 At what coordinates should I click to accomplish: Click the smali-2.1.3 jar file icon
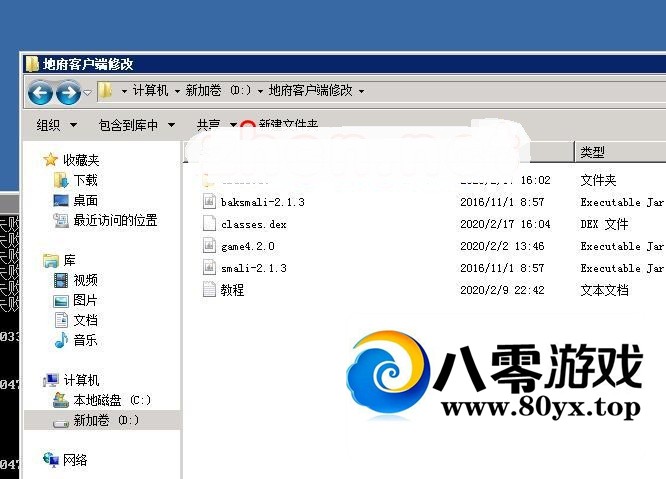tap(209, 268)
